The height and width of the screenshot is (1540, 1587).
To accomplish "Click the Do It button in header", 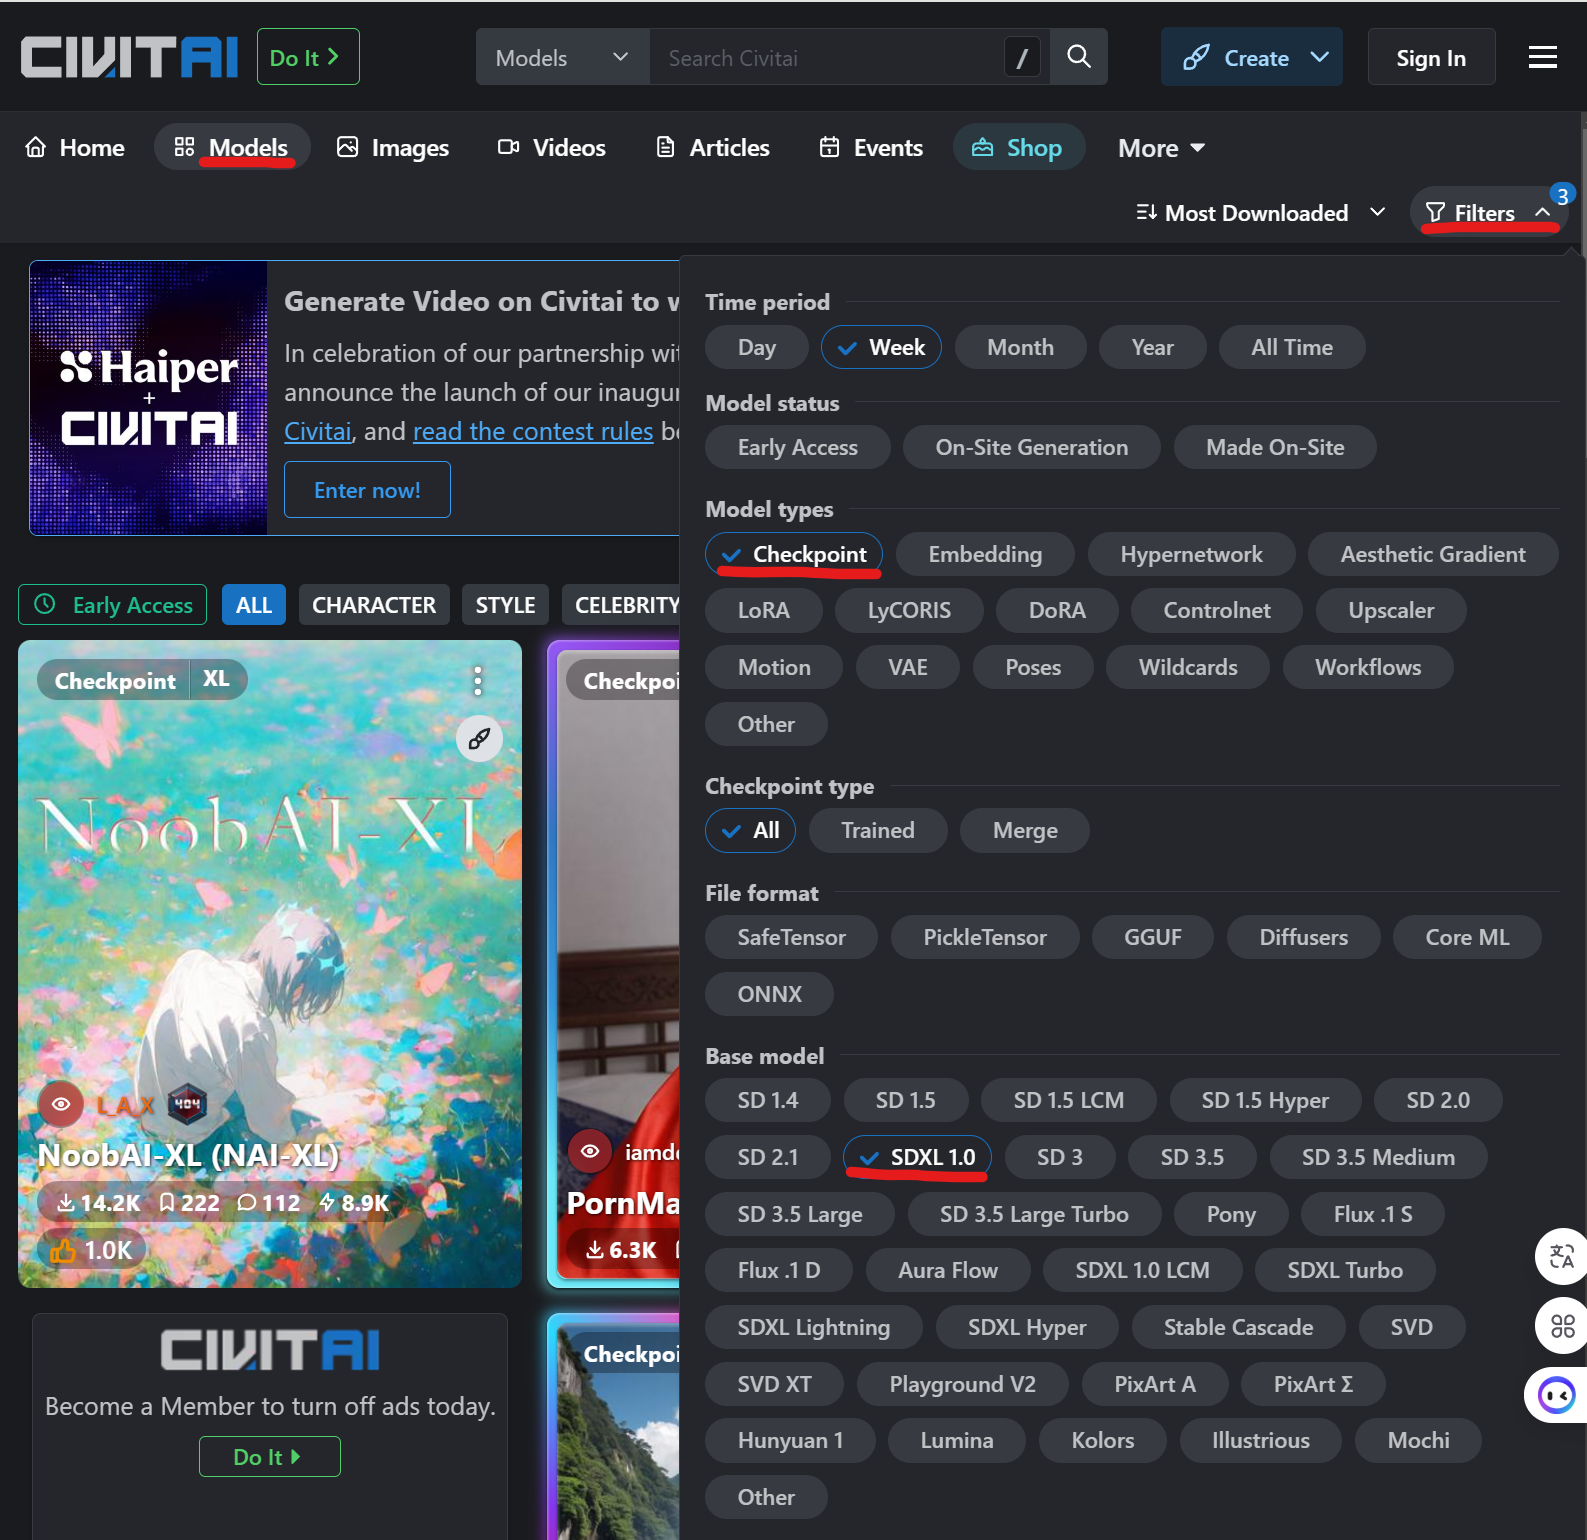I will point(308,57).
